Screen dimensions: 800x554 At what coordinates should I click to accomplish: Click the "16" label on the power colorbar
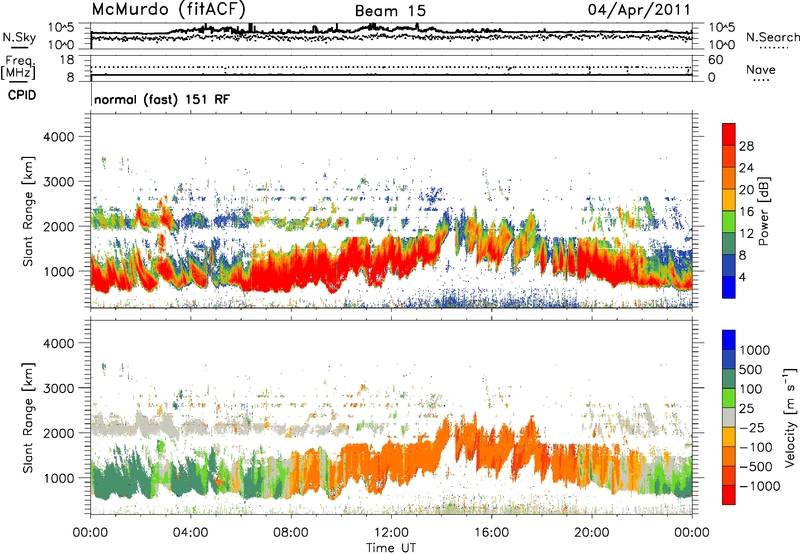(746, 212)
